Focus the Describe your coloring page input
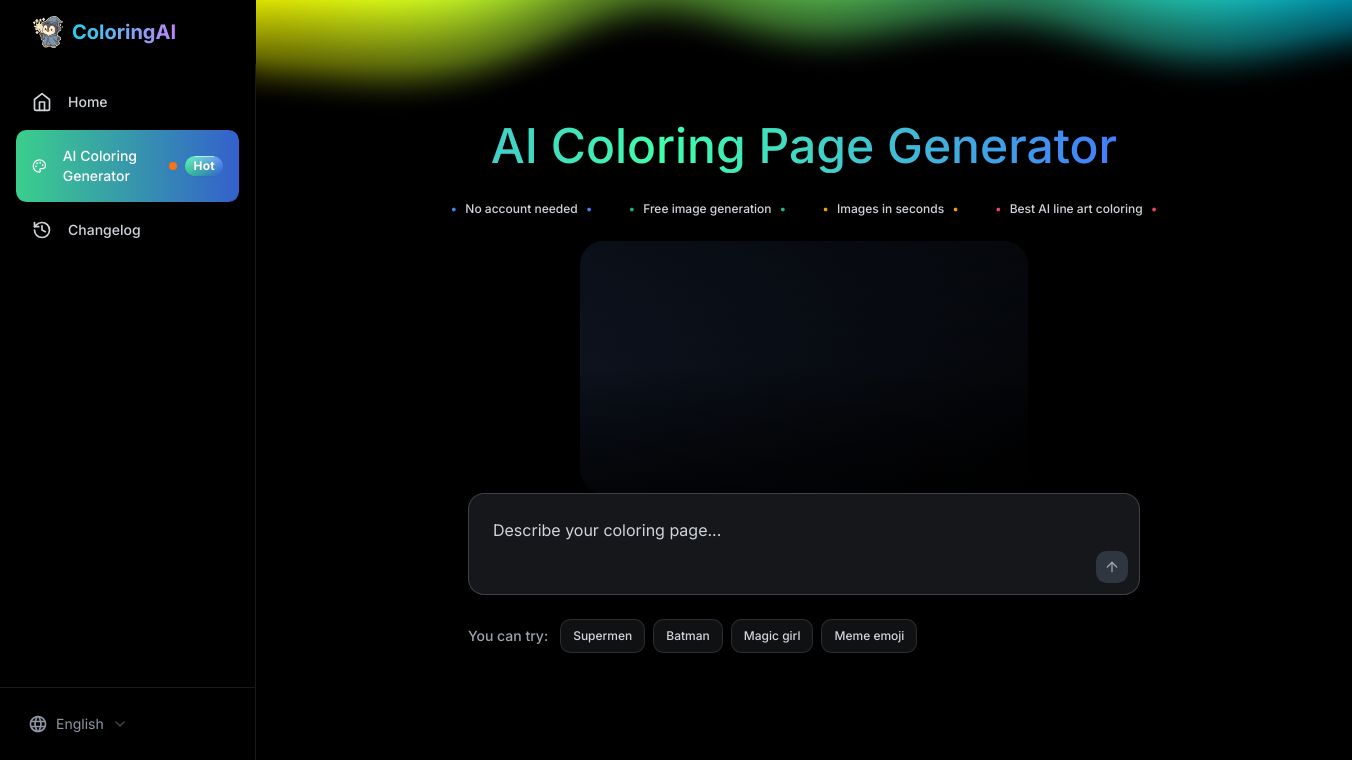This screenshot has height=760, width=1352. [804, 544]
